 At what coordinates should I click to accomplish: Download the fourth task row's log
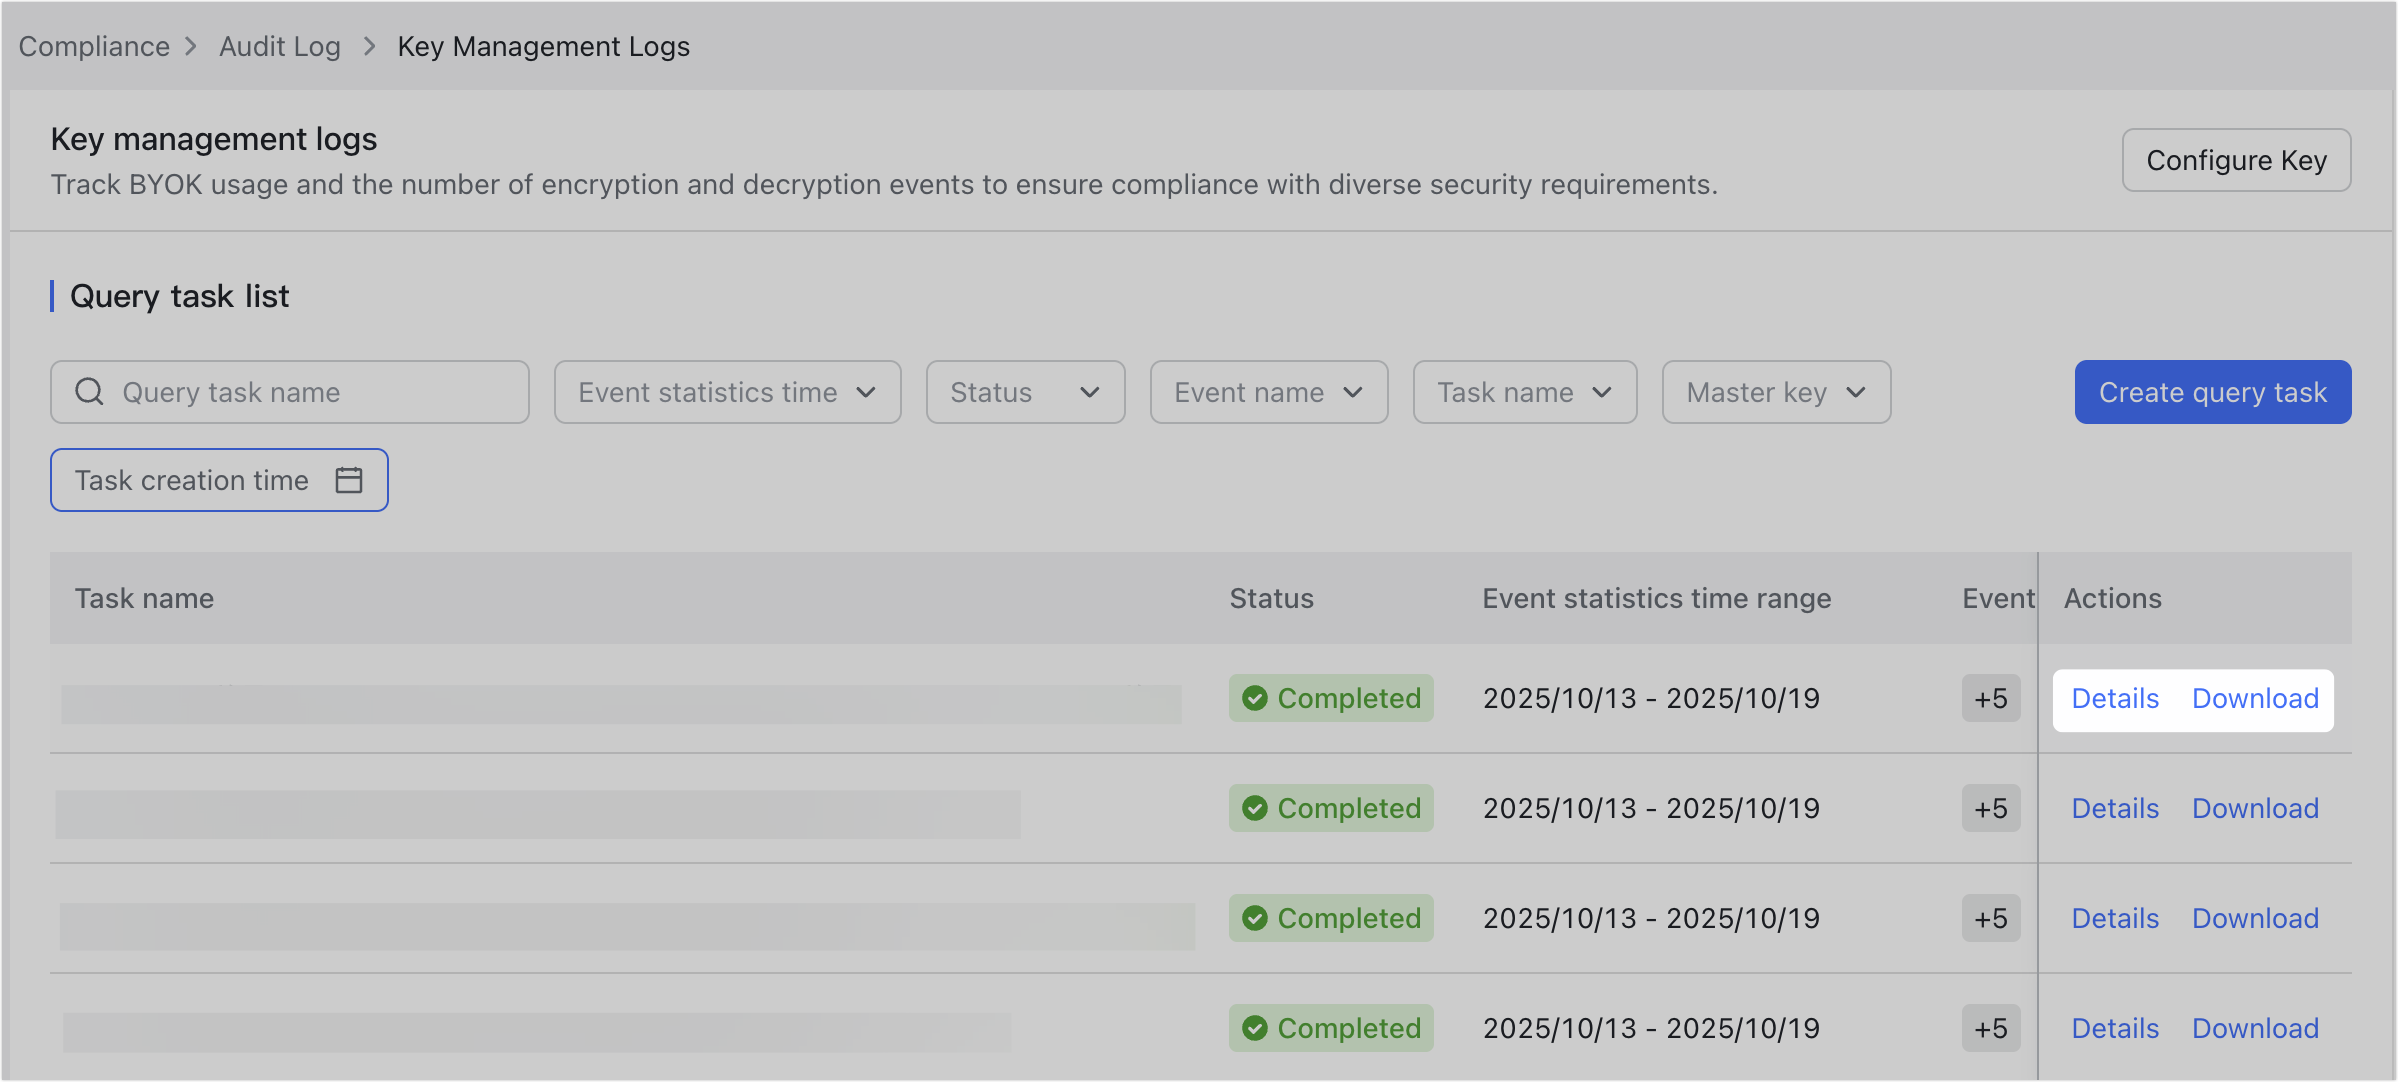pos(2256,1028)
